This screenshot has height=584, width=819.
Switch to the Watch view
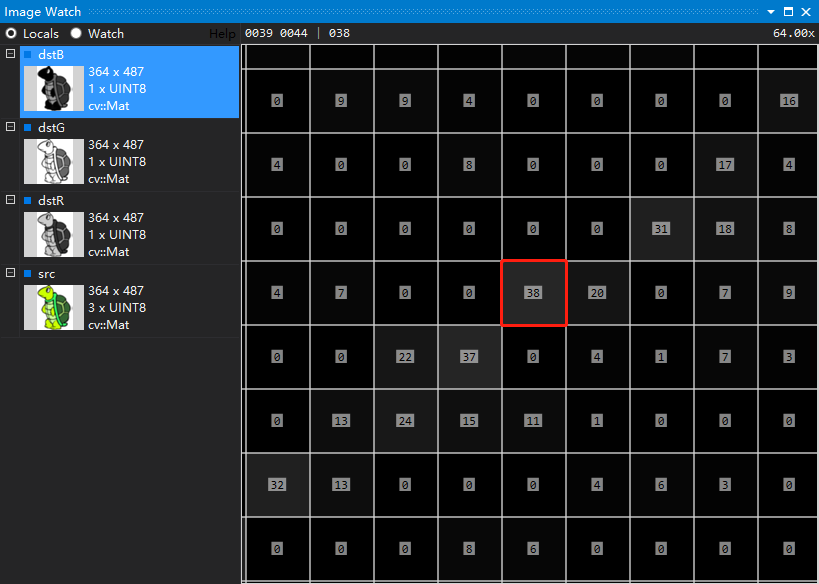coord(76,33)
